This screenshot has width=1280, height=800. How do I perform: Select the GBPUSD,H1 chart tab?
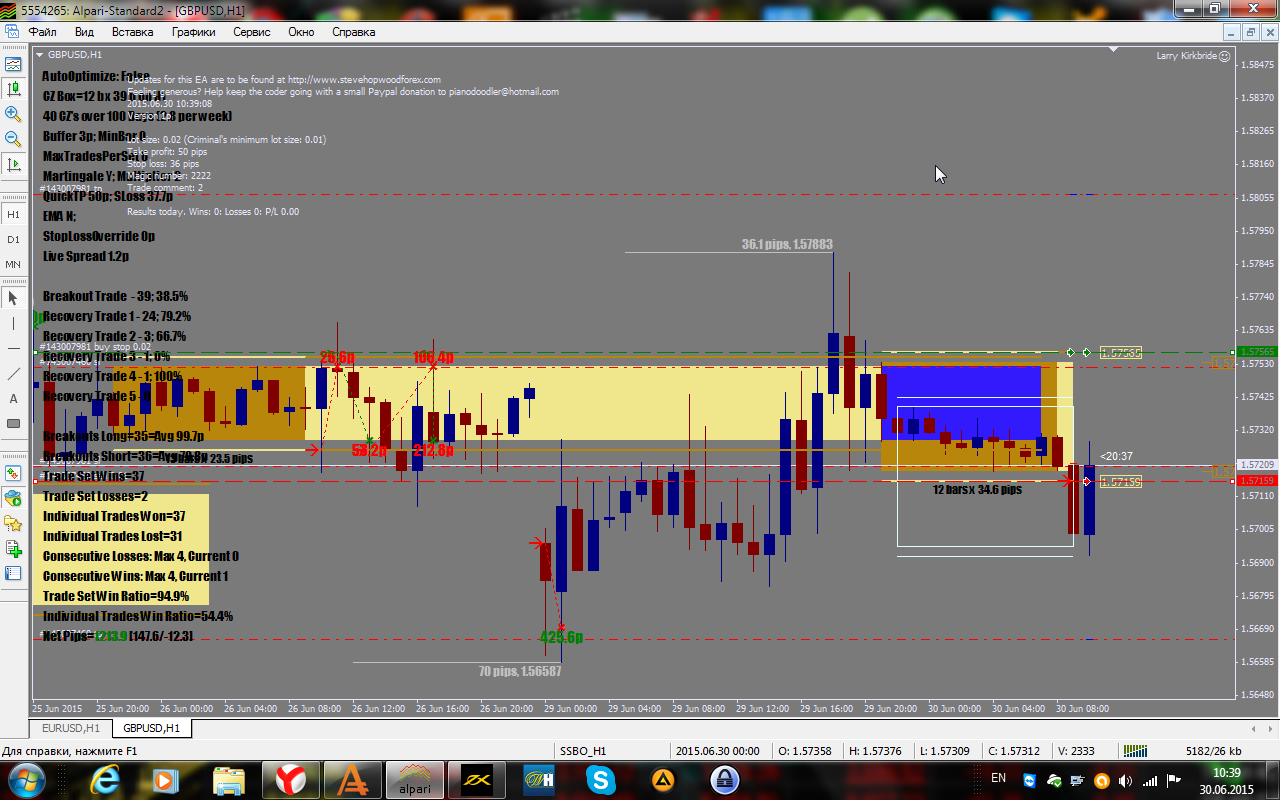point(151,728)
